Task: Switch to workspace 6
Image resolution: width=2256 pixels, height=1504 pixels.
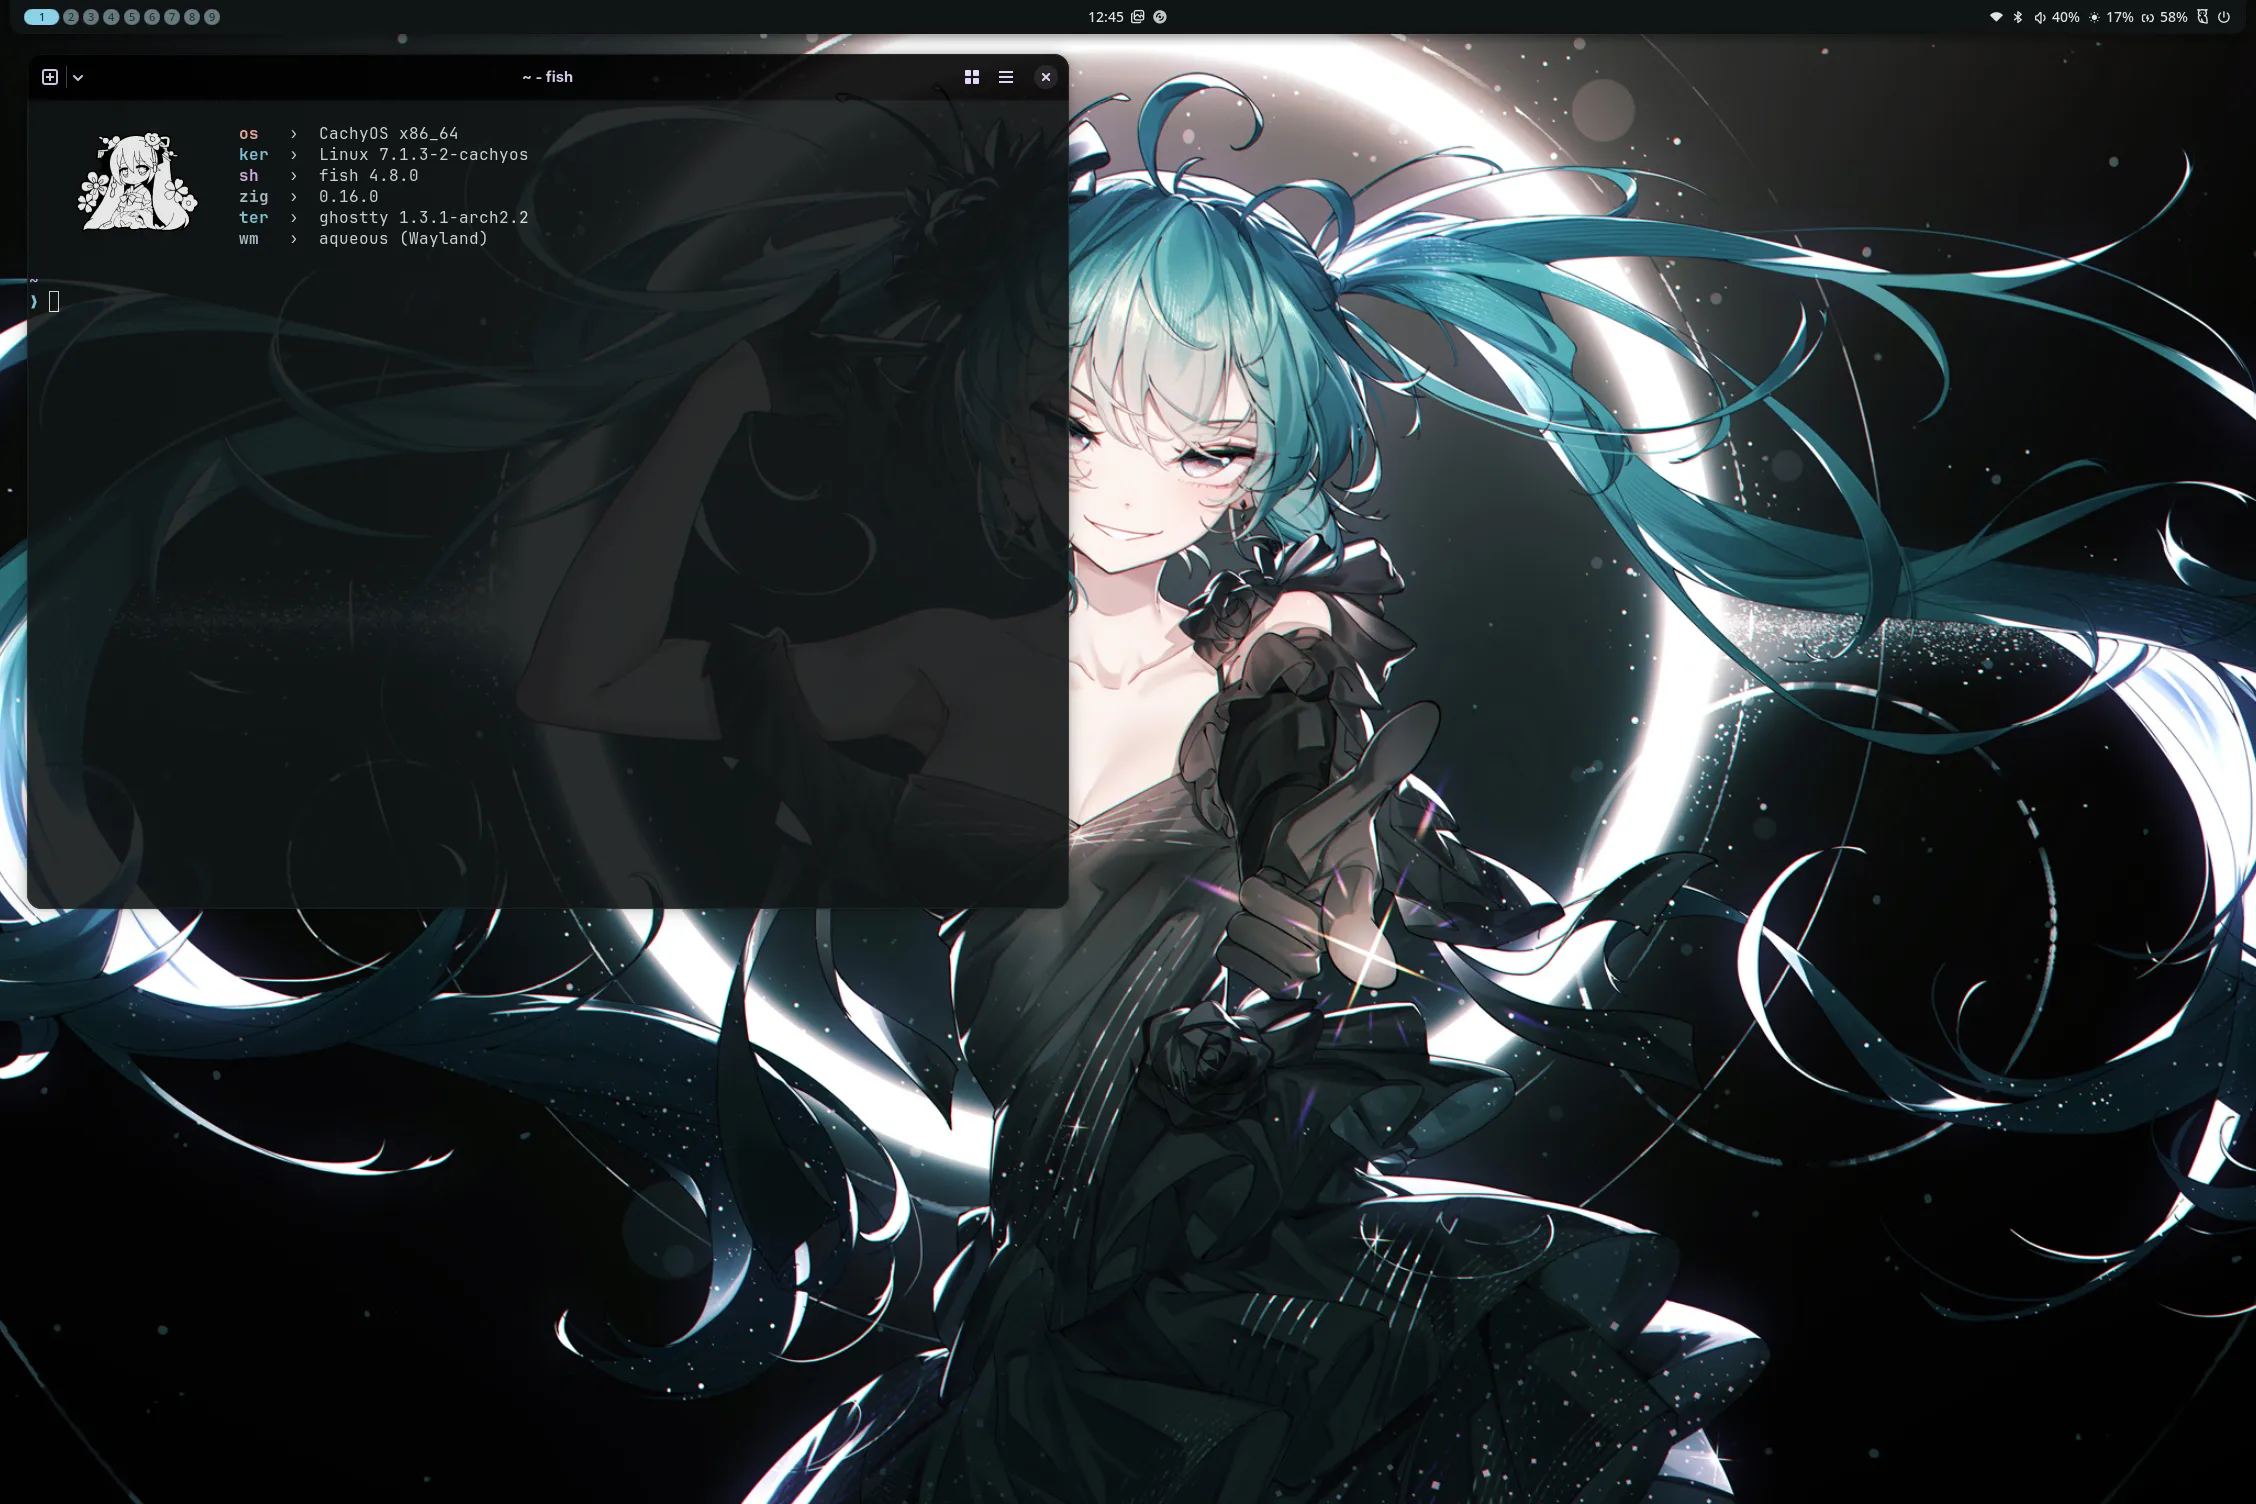Action: [x=151, y=17]
